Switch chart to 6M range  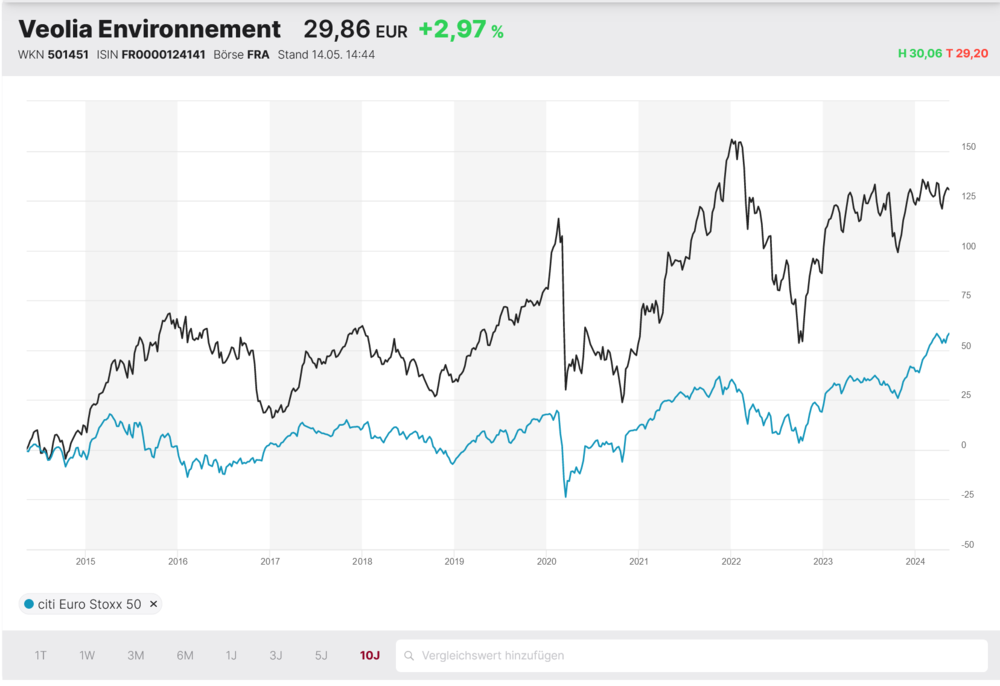click(185, 655)
